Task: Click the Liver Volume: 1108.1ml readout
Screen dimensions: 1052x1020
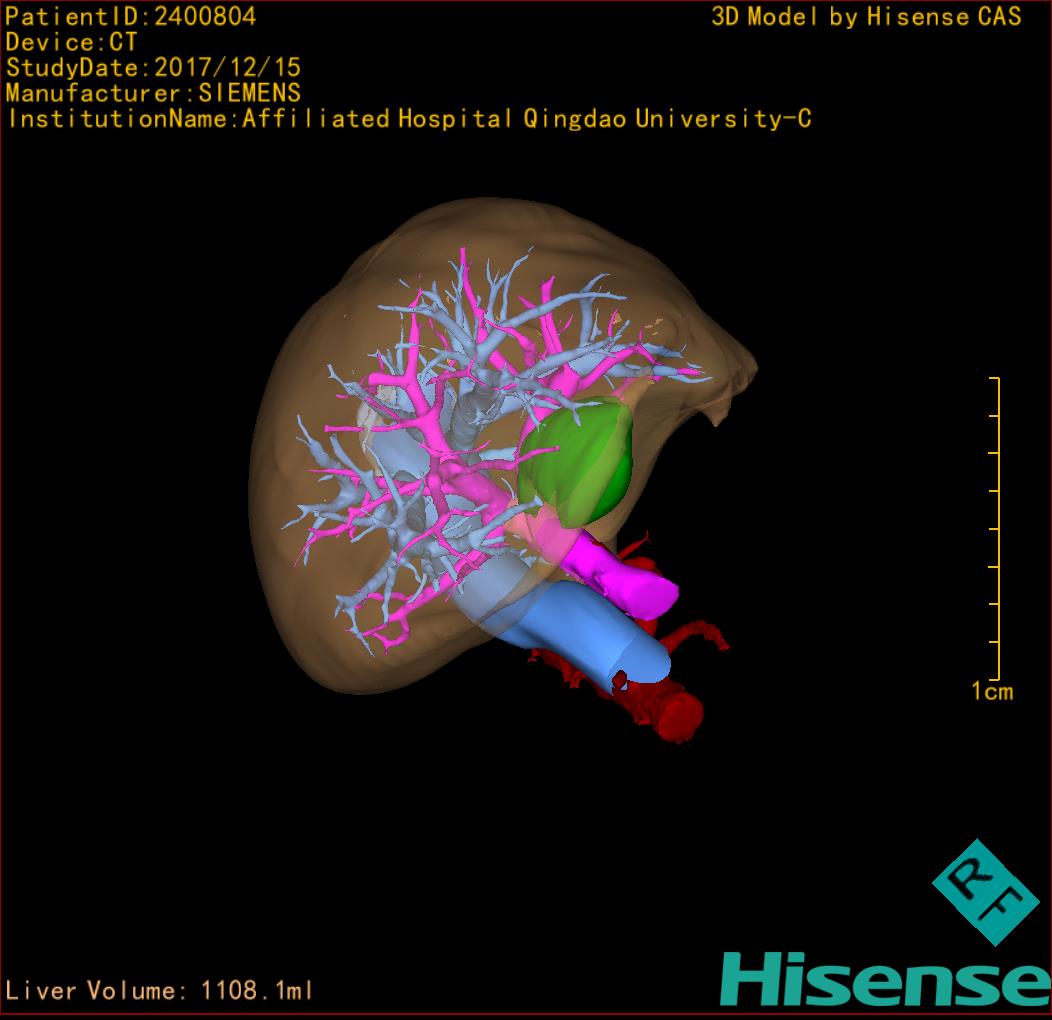Action: tap(160, 991)
